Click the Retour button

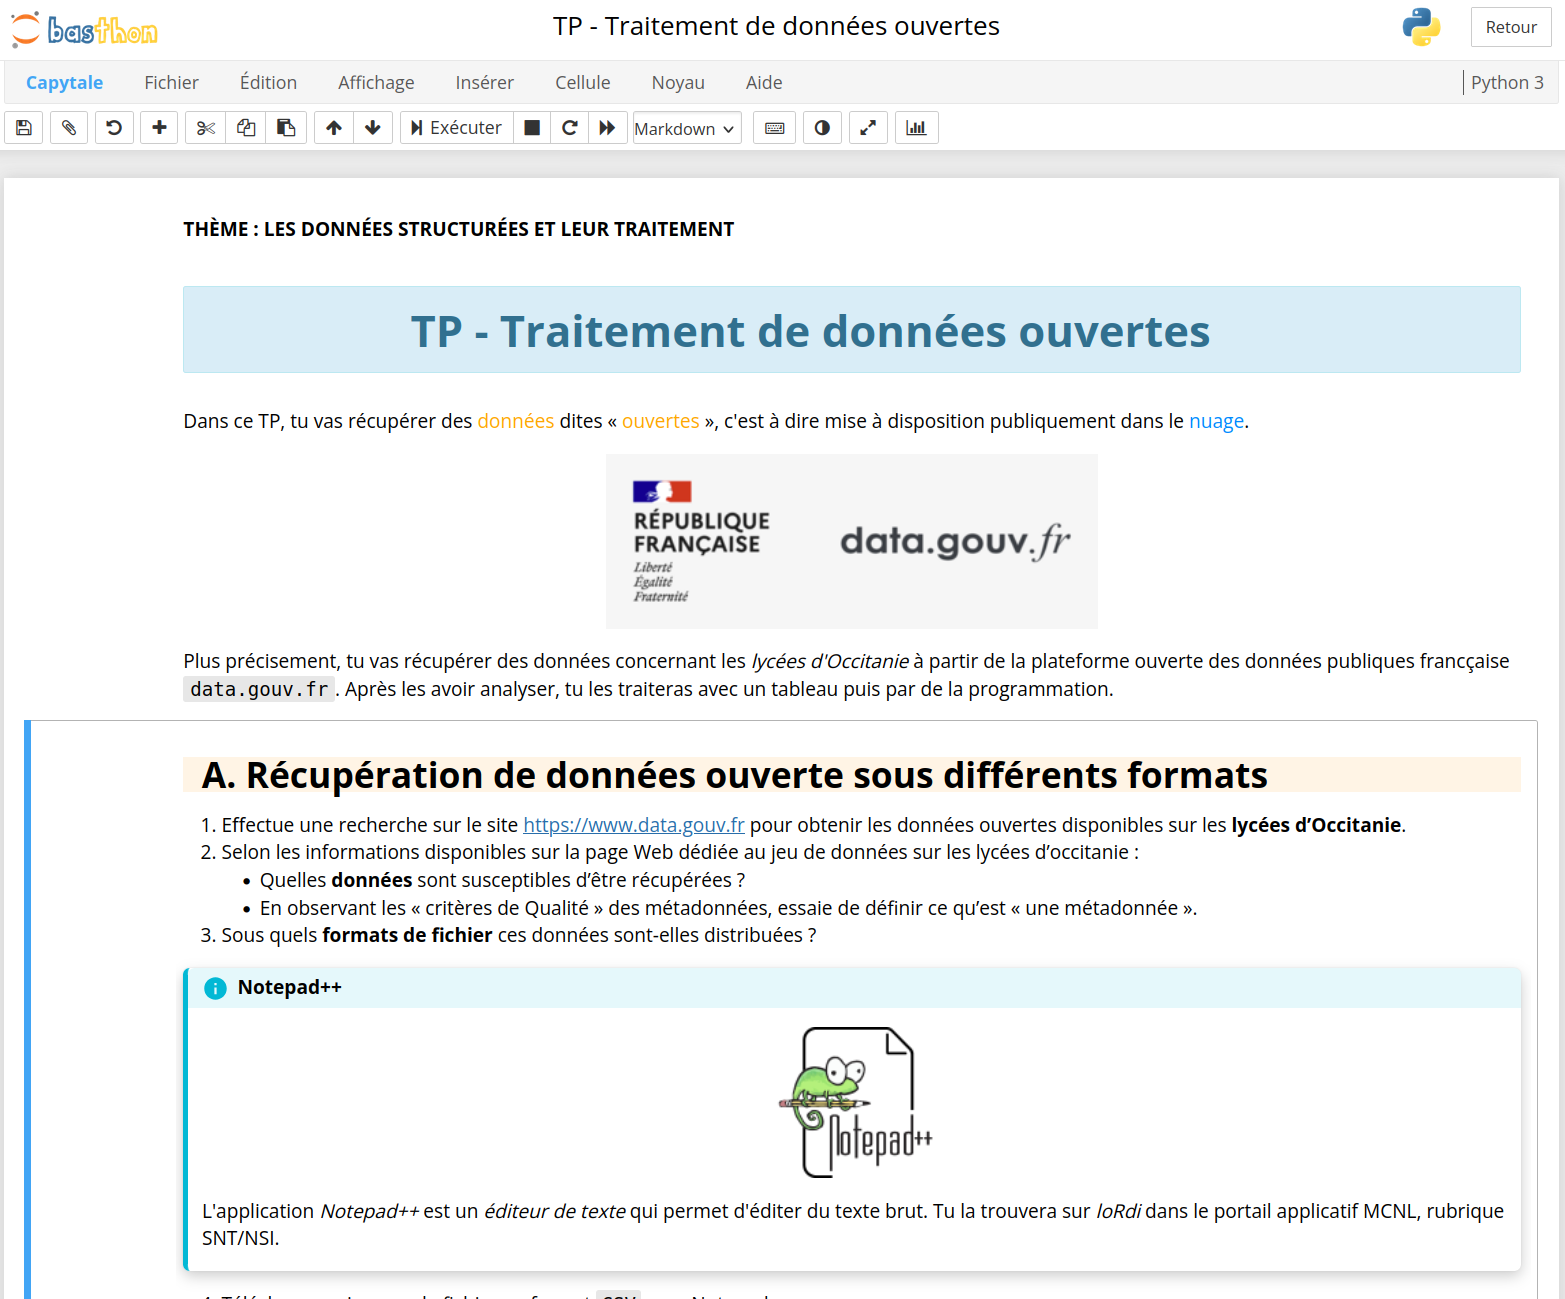1511,27
